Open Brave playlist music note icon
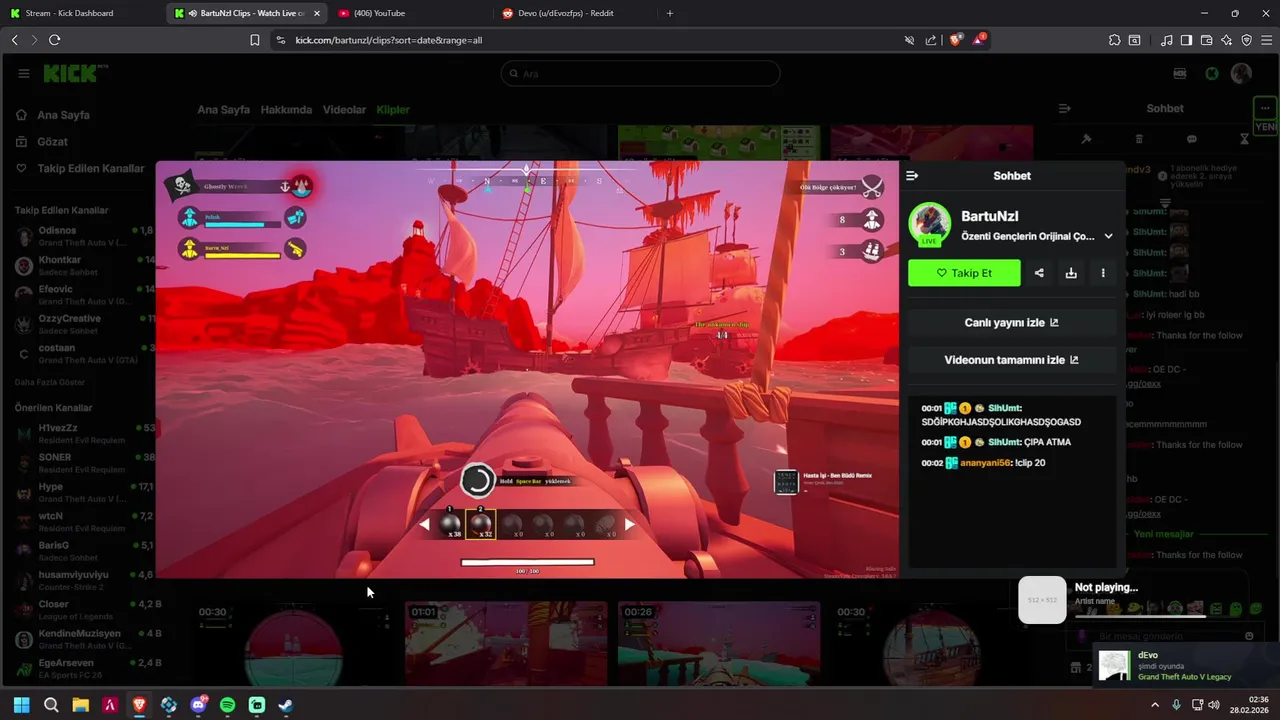Viewport: 1280px width, 720px height. (1167, 40)
